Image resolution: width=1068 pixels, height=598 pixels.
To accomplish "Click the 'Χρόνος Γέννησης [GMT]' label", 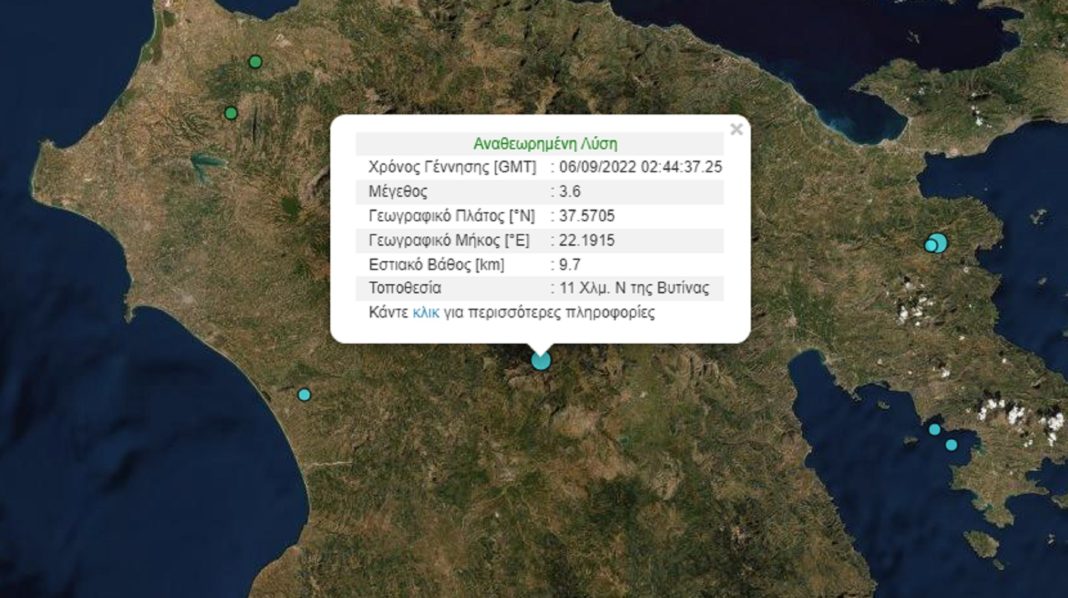I will click(453, 167).
